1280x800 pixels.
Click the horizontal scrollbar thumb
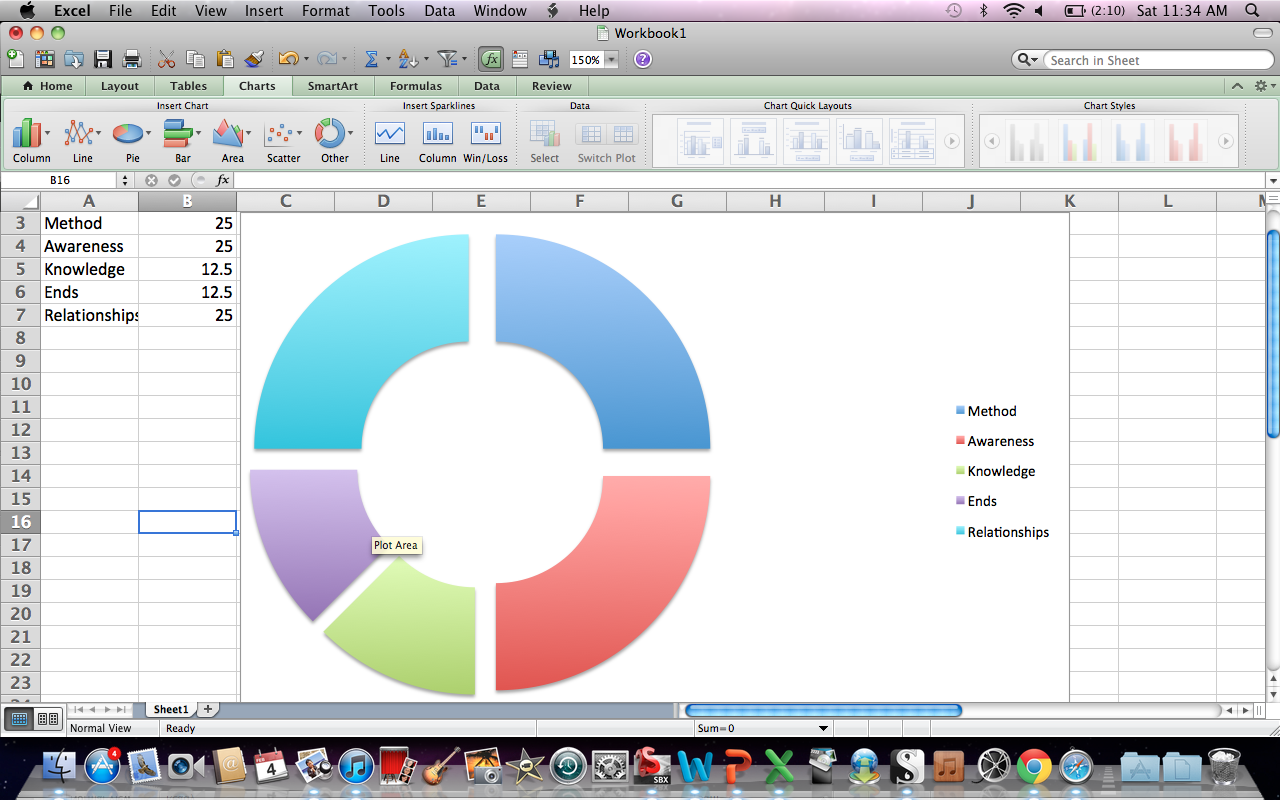pos(822,710)
